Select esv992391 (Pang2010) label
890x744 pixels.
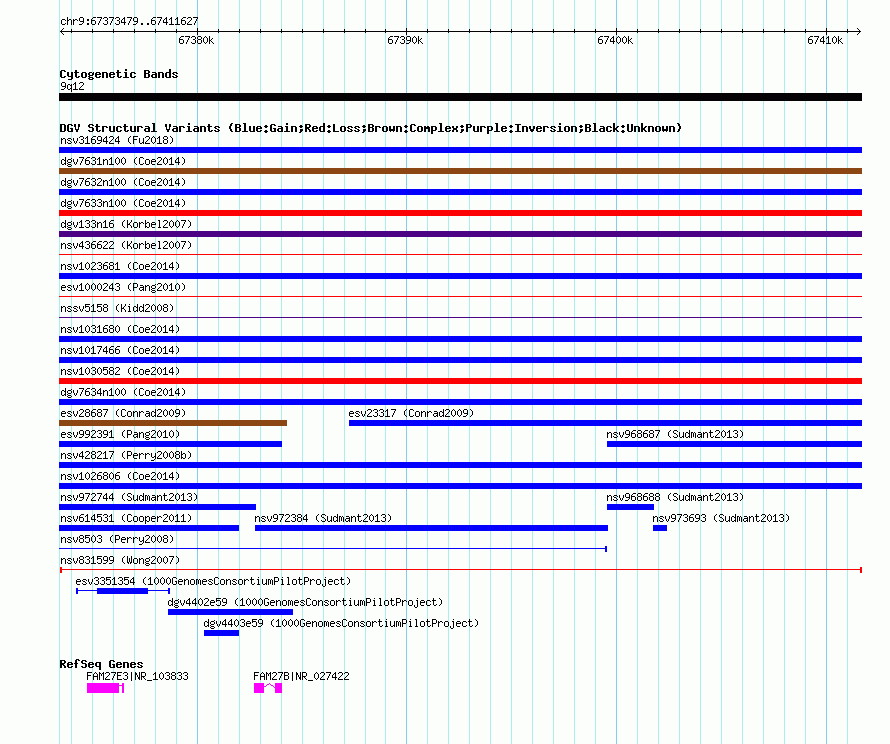click(x=120, y=434)
